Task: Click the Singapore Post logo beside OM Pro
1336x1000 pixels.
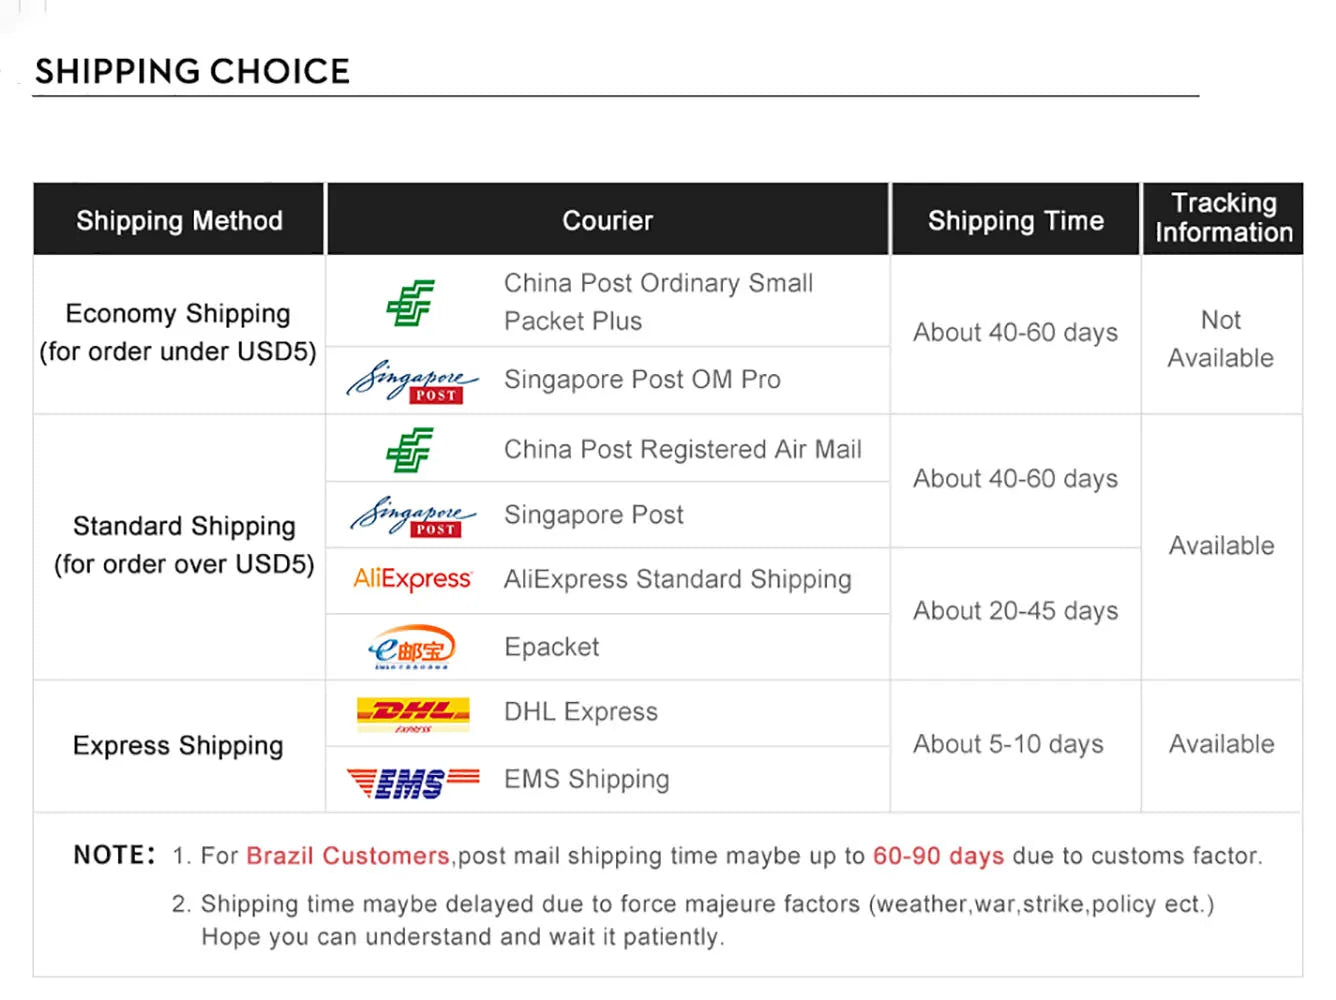Action: click(x=412, y=381)
